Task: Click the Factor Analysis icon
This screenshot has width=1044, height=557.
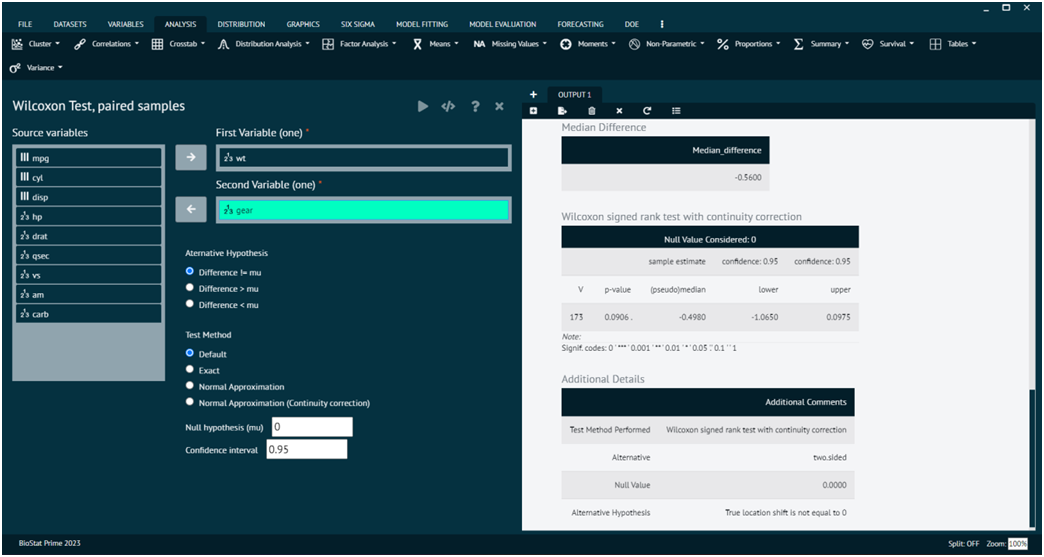Action: 328,44
